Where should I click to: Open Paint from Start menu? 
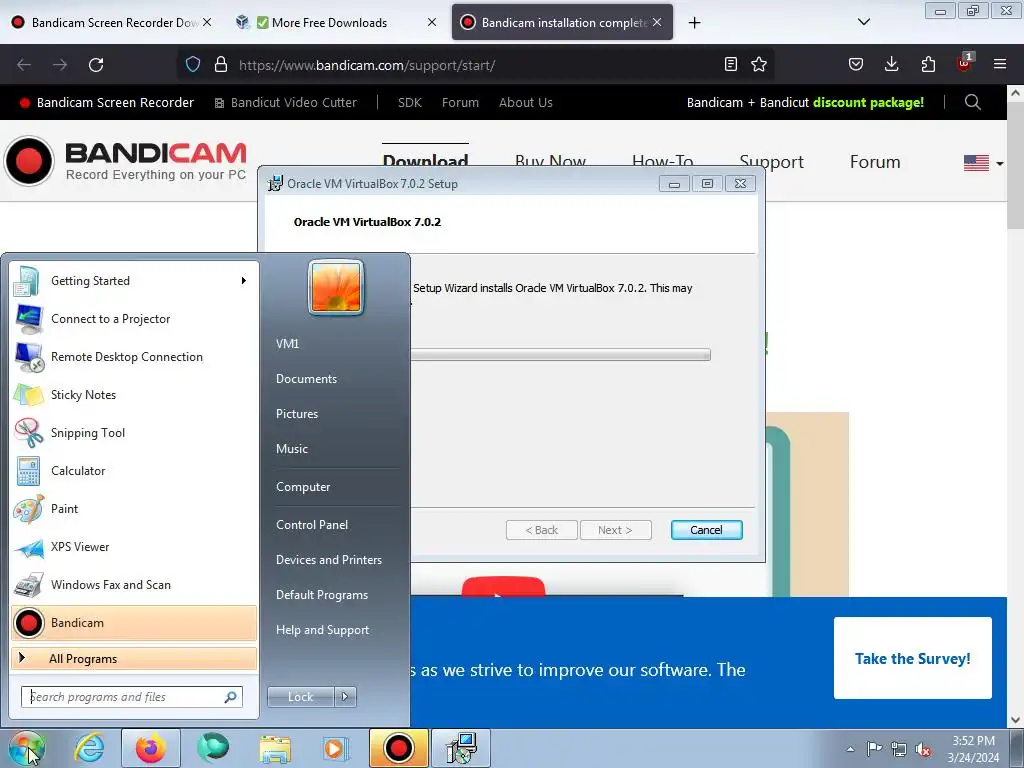[x=134, y=509]
